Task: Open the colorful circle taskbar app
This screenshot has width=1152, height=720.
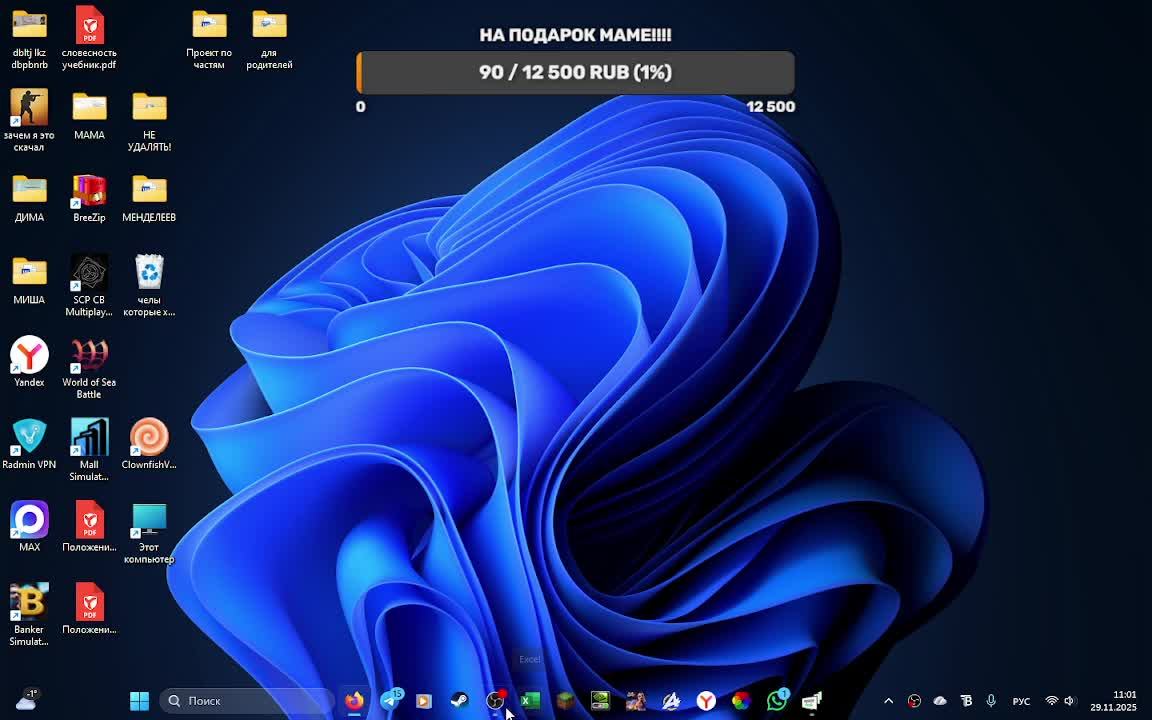Action: pyautogui.click(x=741, y=701)
